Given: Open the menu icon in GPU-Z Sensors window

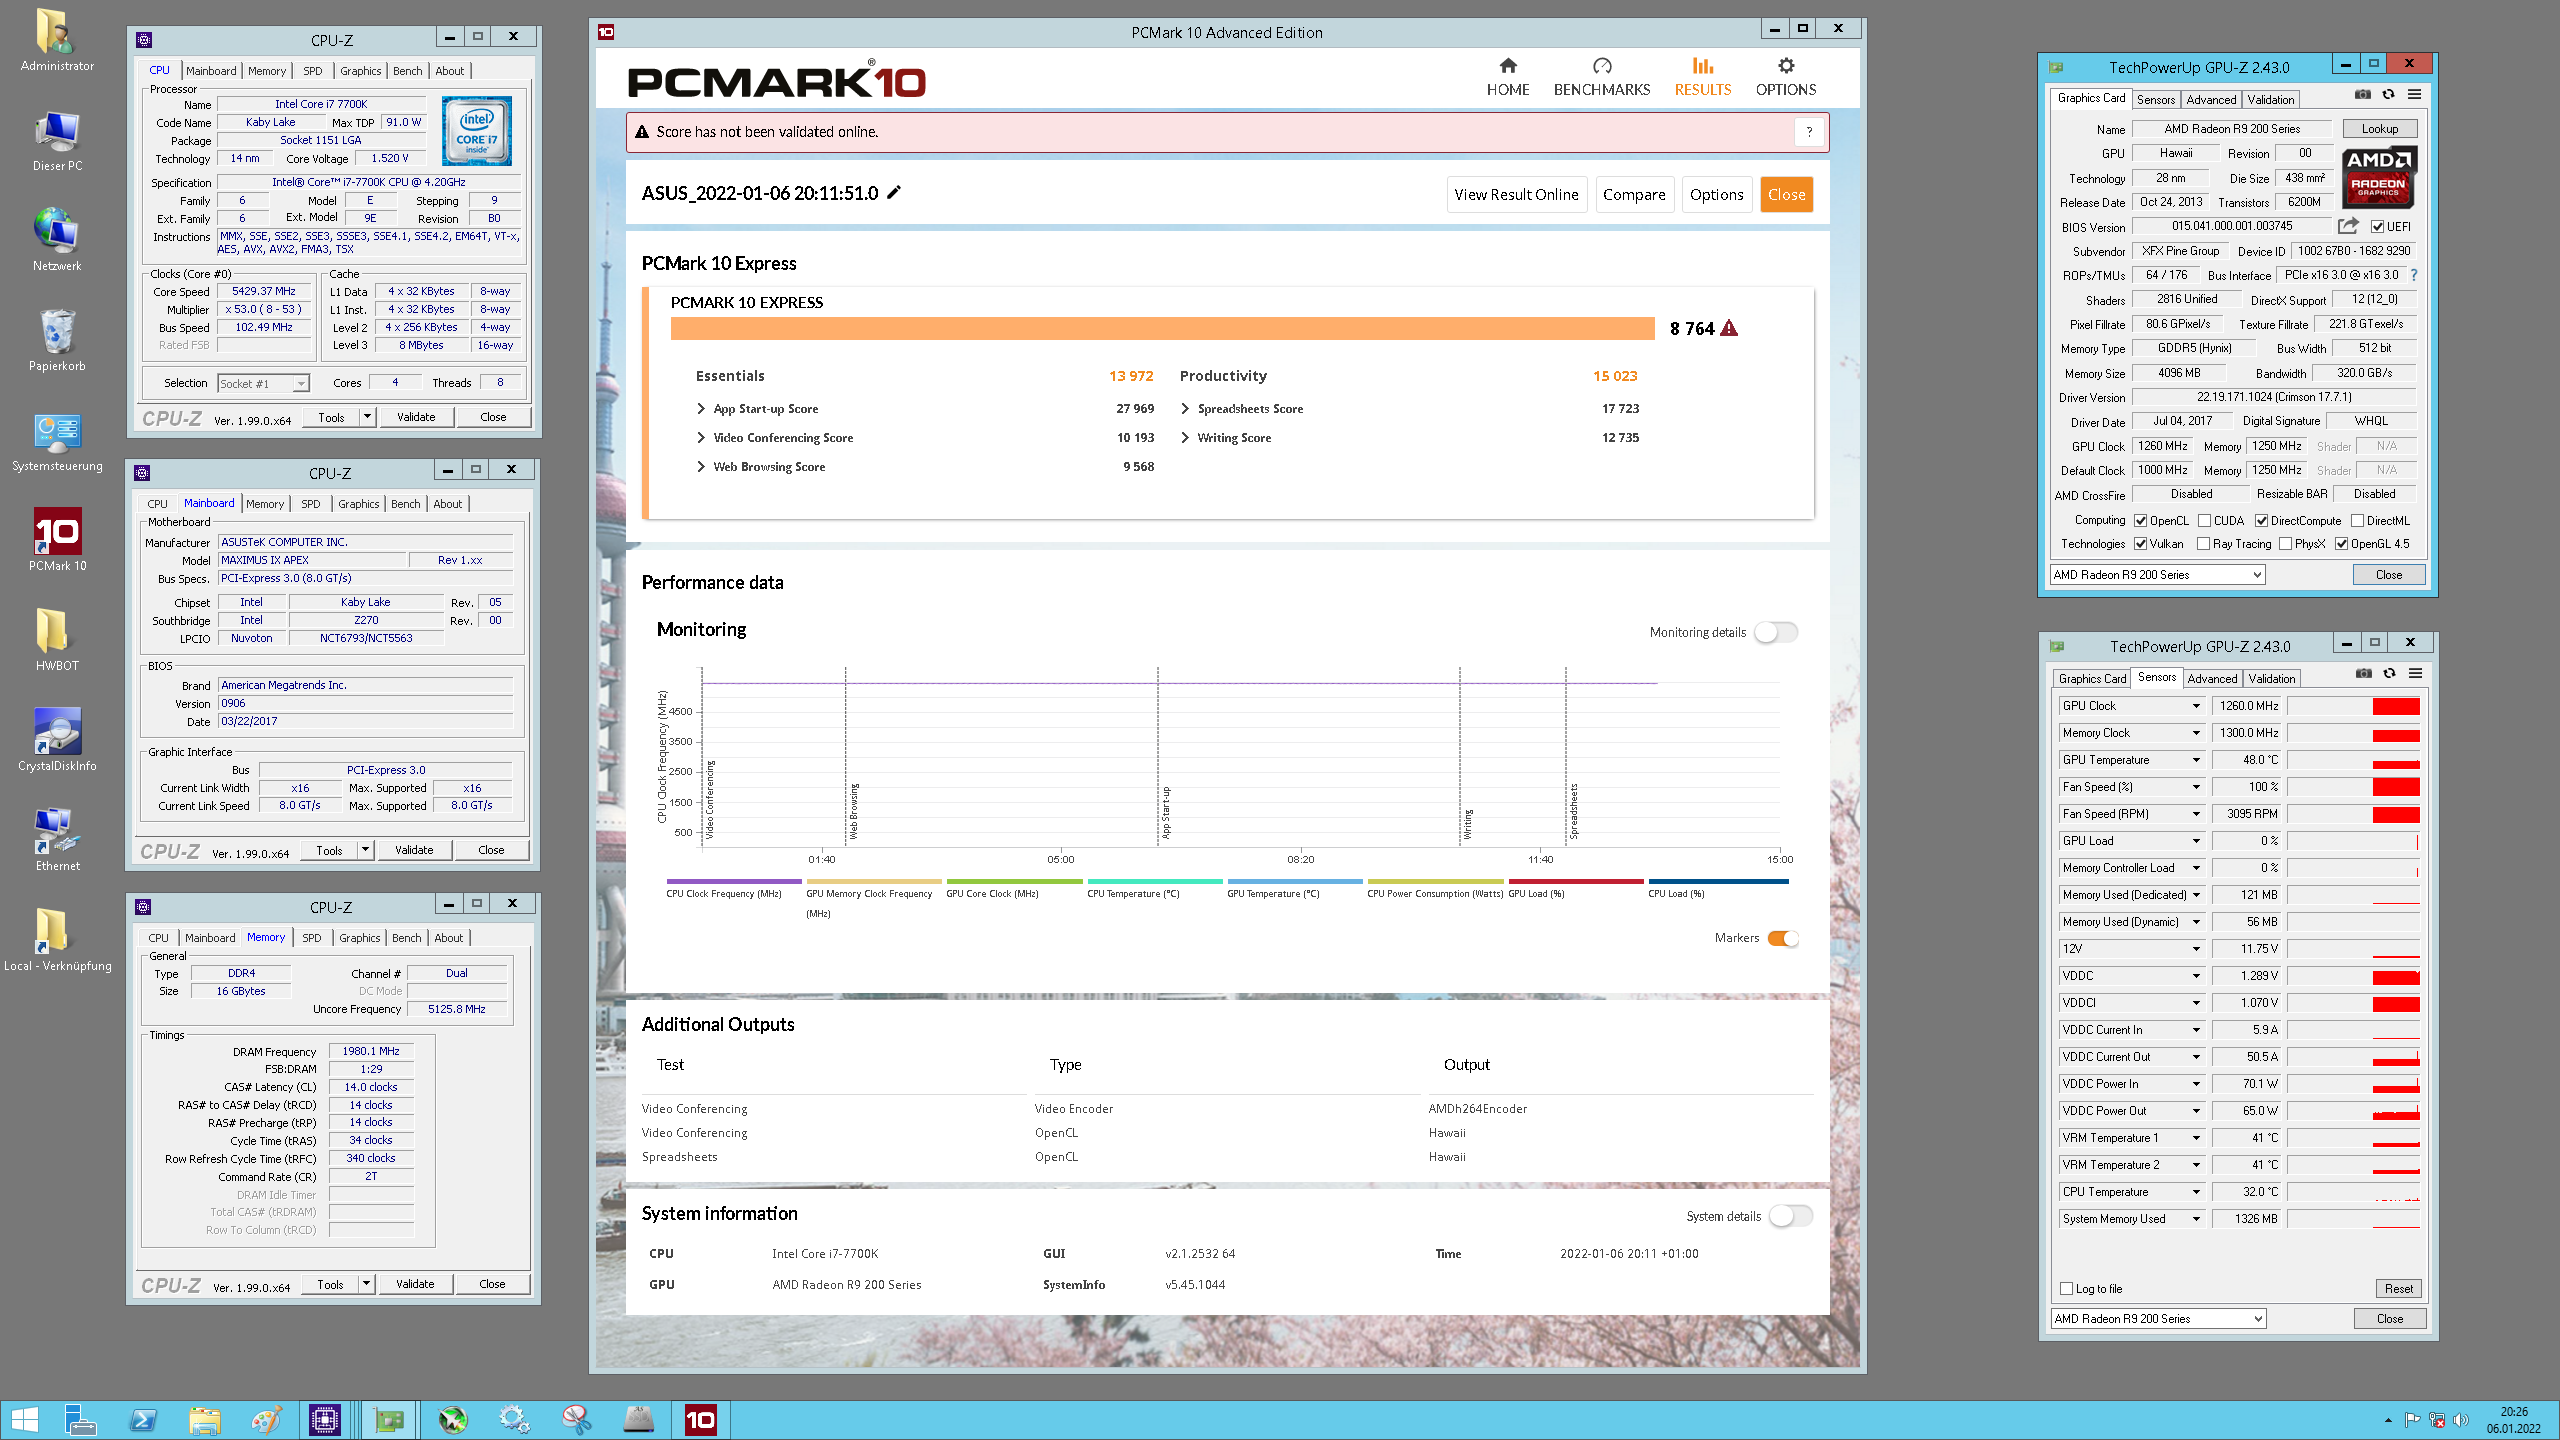Looking at the screenshot, I should pos(2415,673).
